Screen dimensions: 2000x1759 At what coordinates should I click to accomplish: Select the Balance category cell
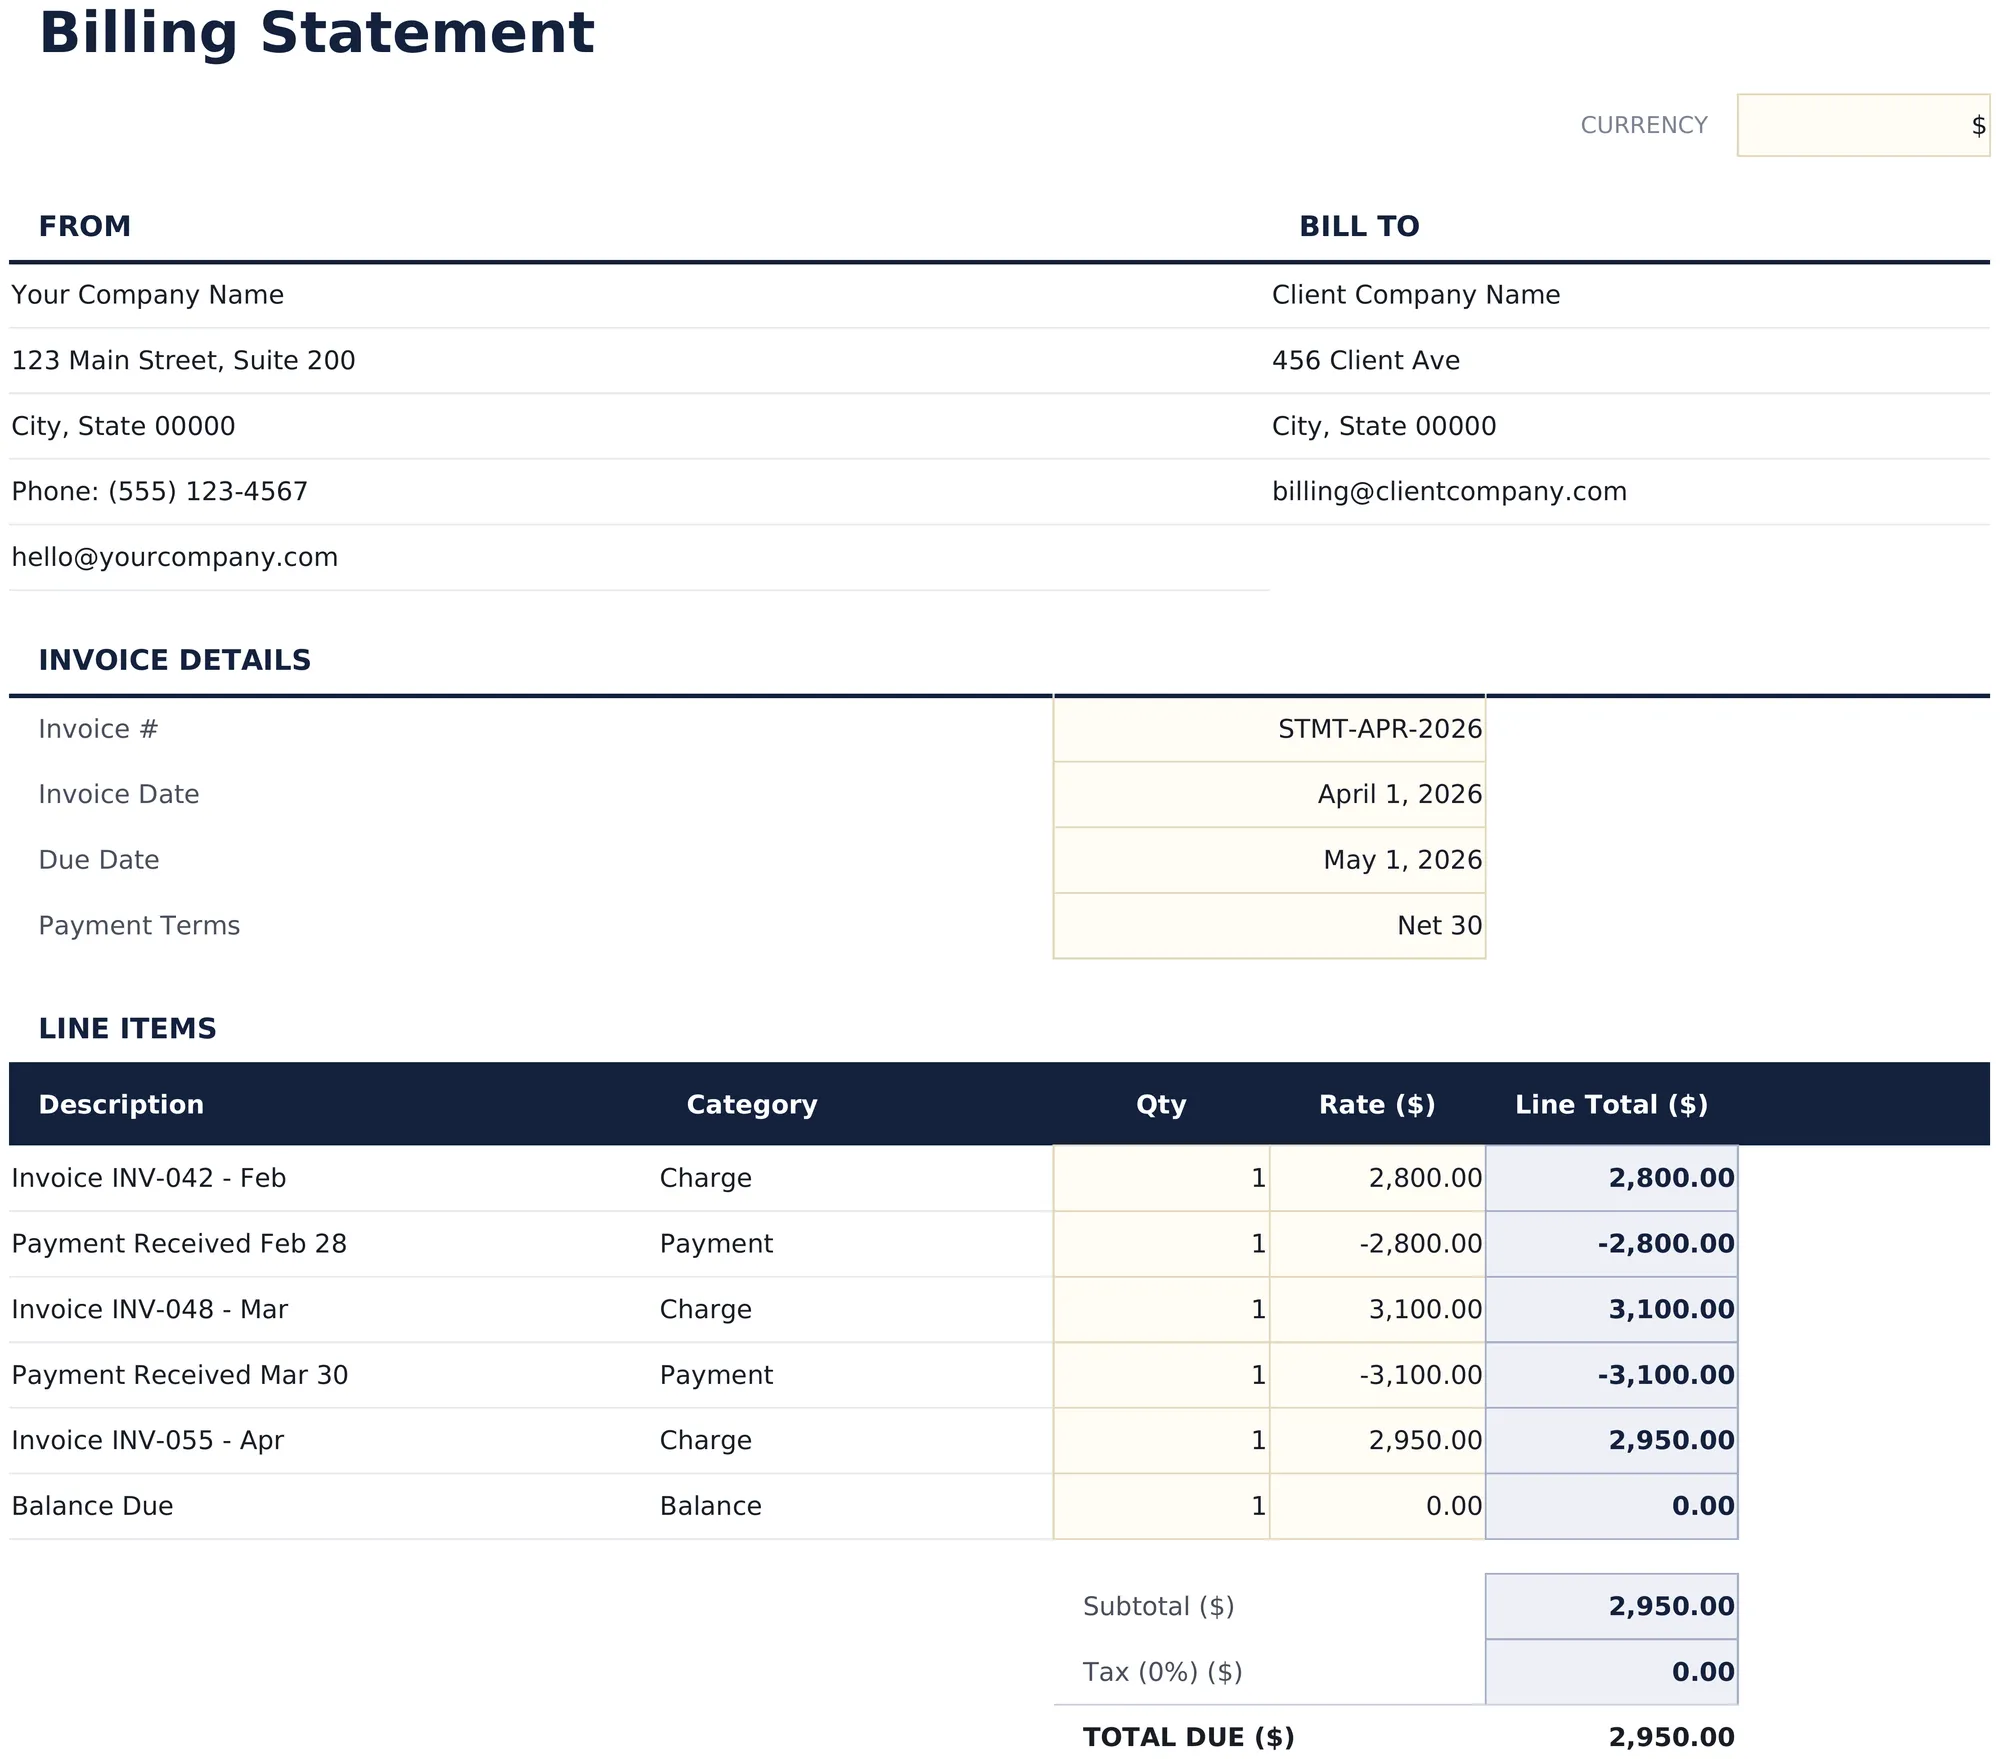855,1506
